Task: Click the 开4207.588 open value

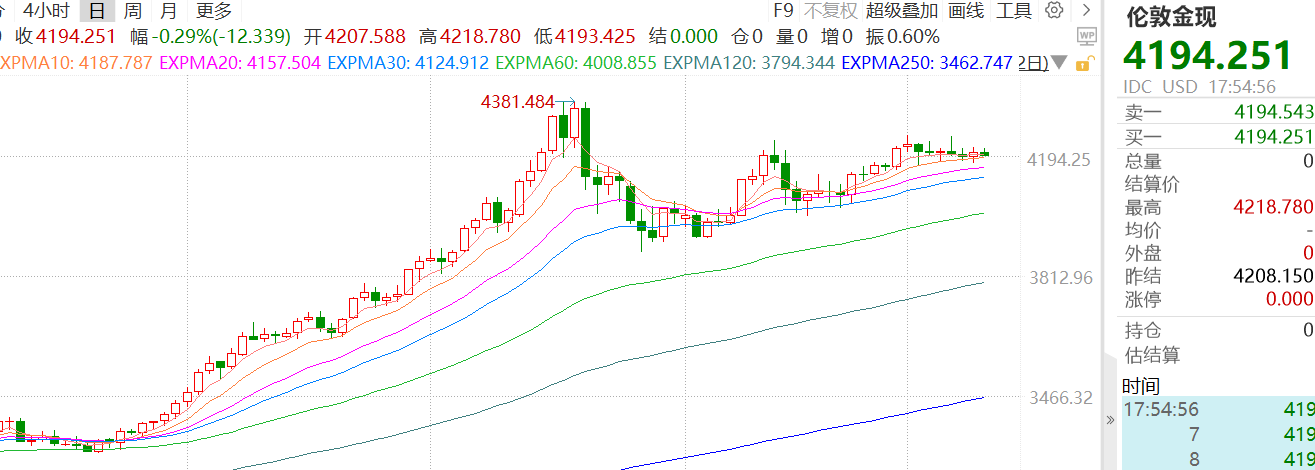Action: click(355, 37)
